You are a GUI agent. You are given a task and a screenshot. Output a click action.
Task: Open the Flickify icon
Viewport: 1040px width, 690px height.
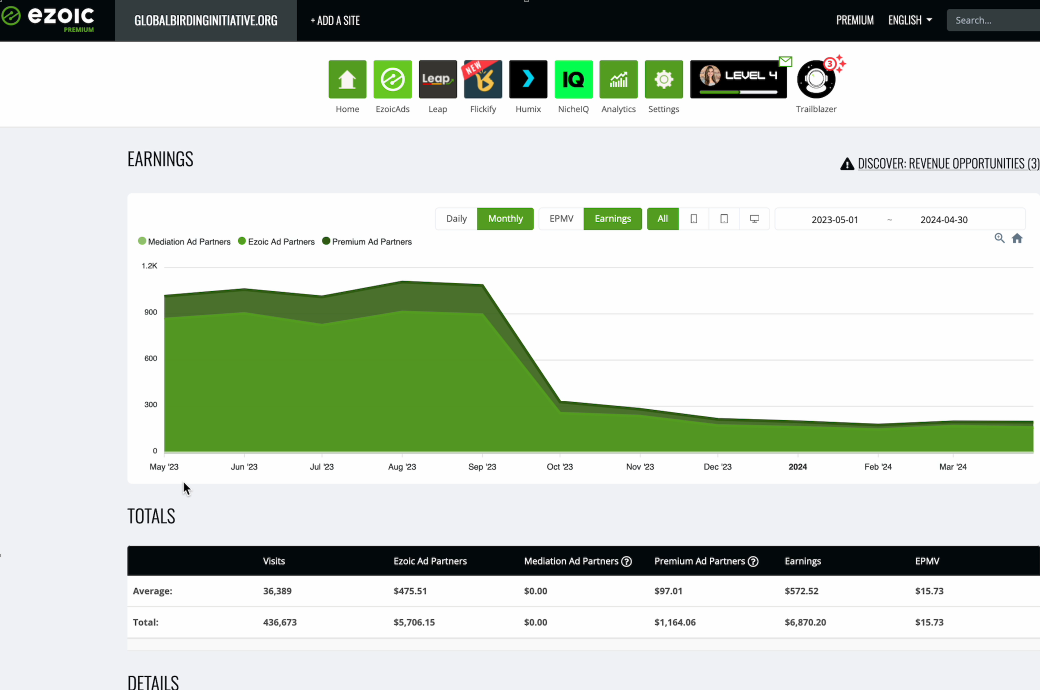(x=483, y=79)
